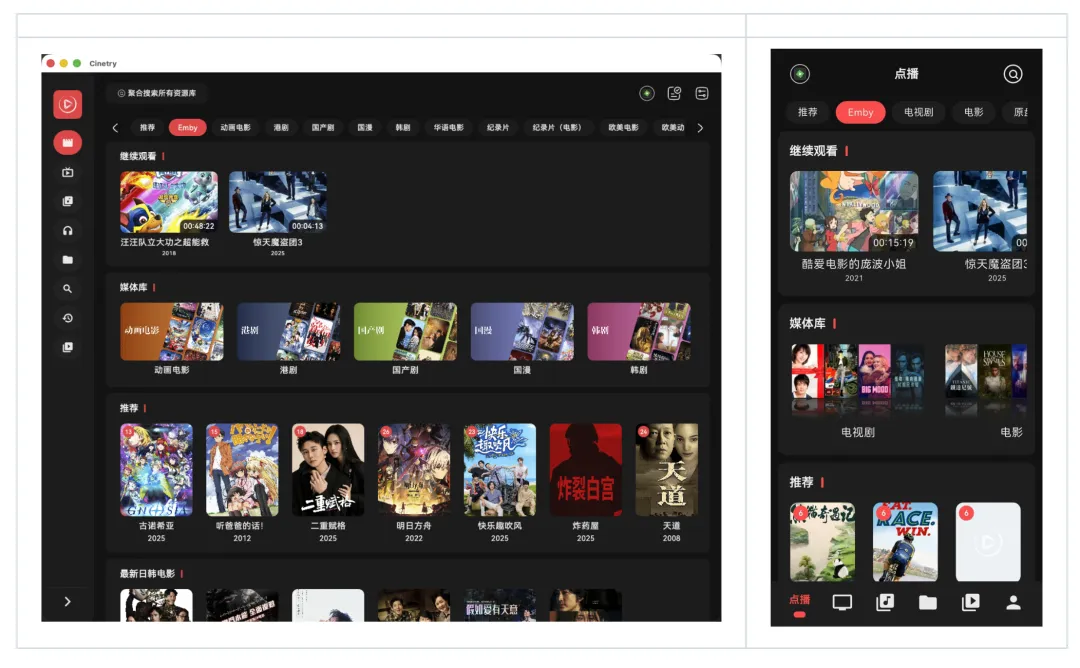Click the 最新日韩电影 section heading
Image resolution: width=1080 pixels, height=668 pixels.
click(x=147, y=573)
